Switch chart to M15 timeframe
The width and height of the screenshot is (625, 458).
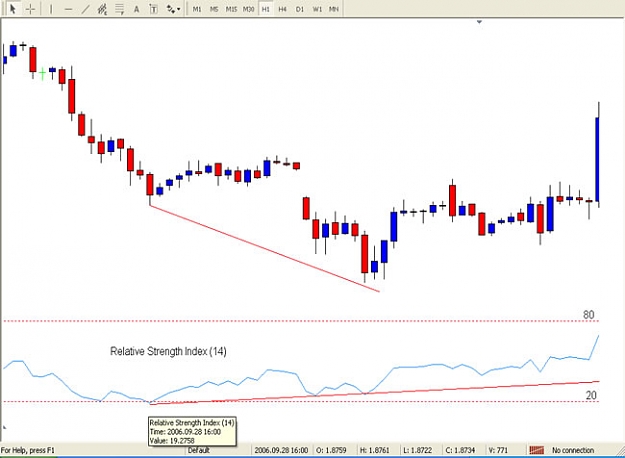pos(231,9)
